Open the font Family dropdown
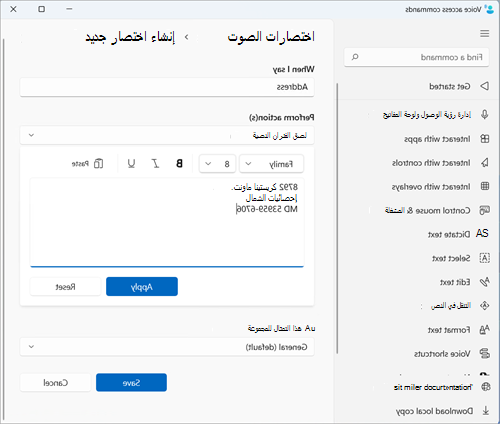 coord(271,164)
